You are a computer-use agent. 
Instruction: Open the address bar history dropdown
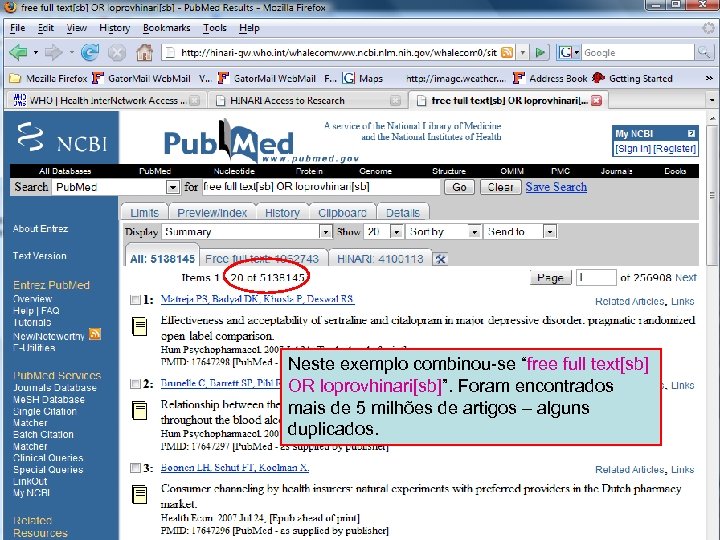tap(523, 52)
